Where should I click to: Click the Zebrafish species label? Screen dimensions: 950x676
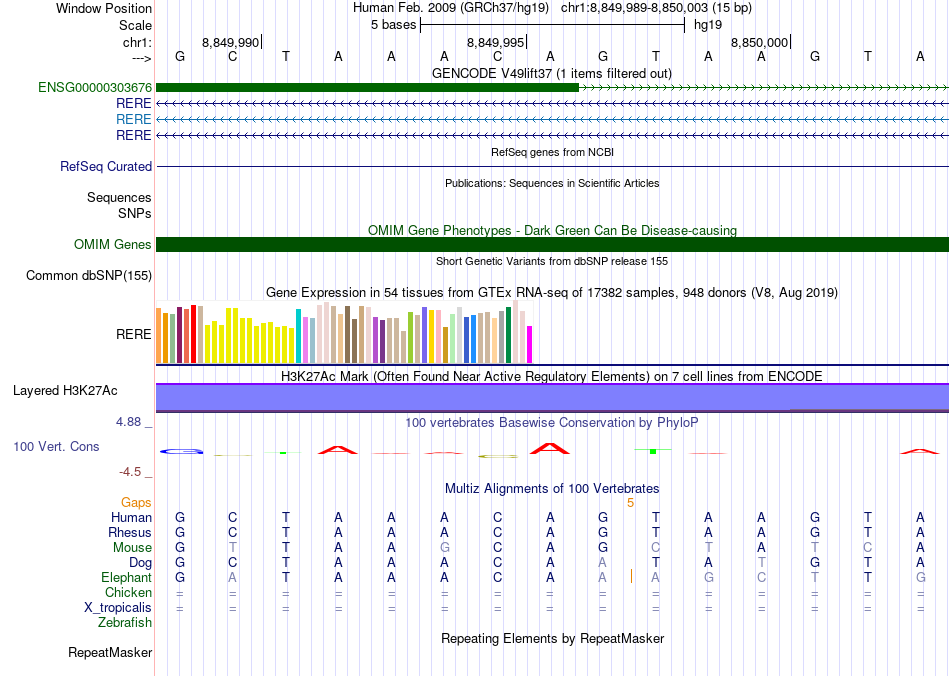pos(125,623)
